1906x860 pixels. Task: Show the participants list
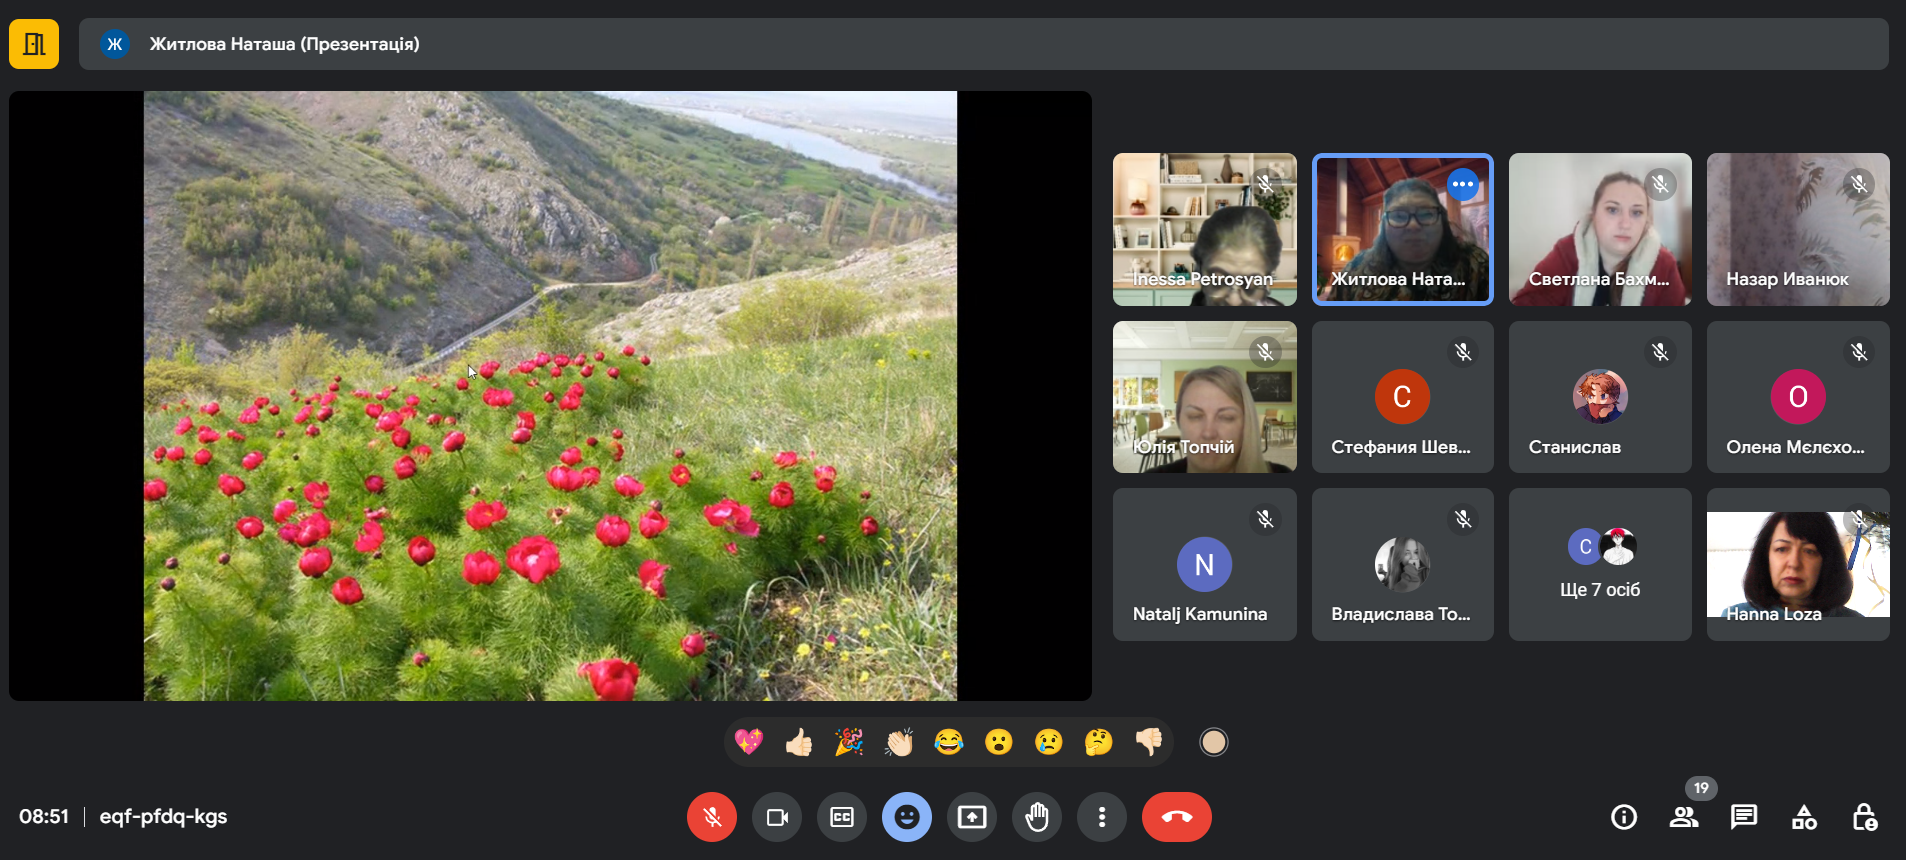coord(1684,817)
